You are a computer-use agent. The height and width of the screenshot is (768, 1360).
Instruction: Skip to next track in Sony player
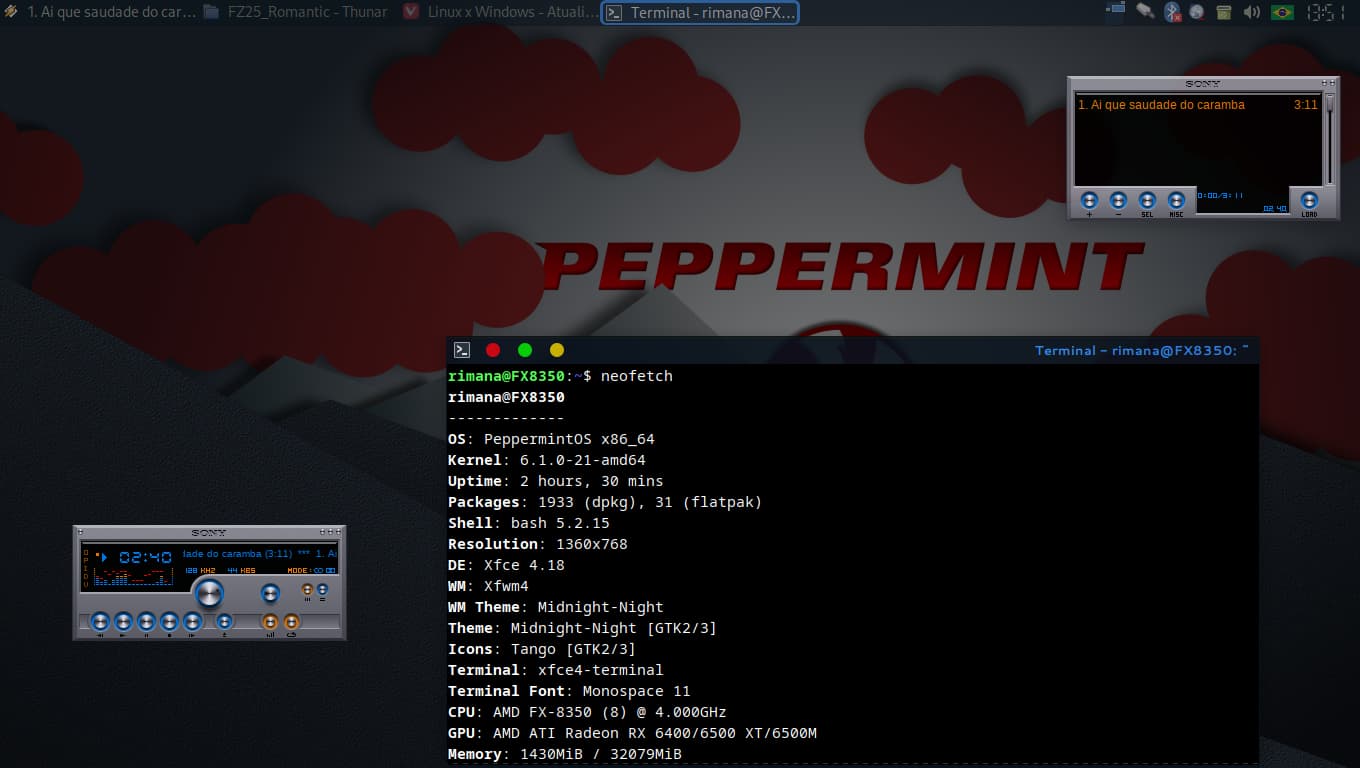(x=192, y=622)
